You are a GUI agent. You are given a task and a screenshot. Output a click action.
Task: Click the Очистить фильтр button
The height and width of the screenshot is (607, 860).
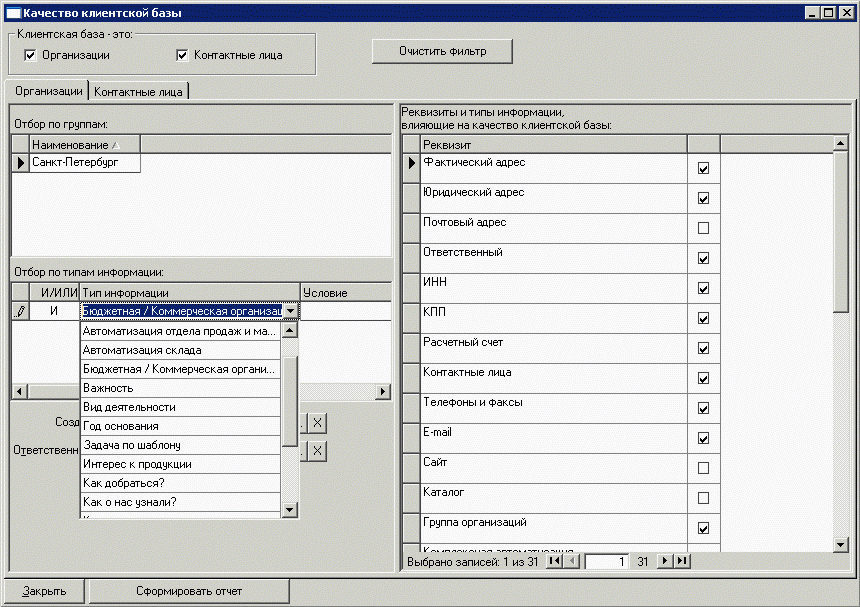click(443, 51)
